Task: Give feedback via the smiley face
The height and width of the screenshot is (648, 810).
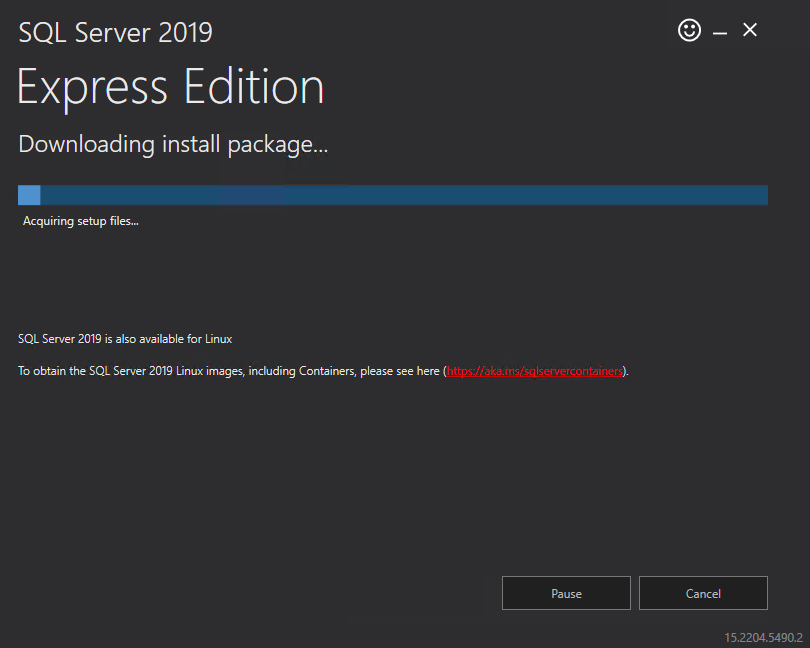Action: 689,30
